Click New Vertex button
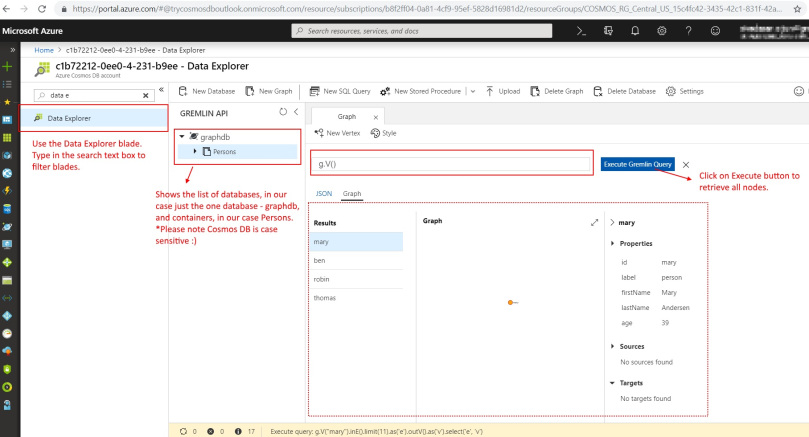 337,133
